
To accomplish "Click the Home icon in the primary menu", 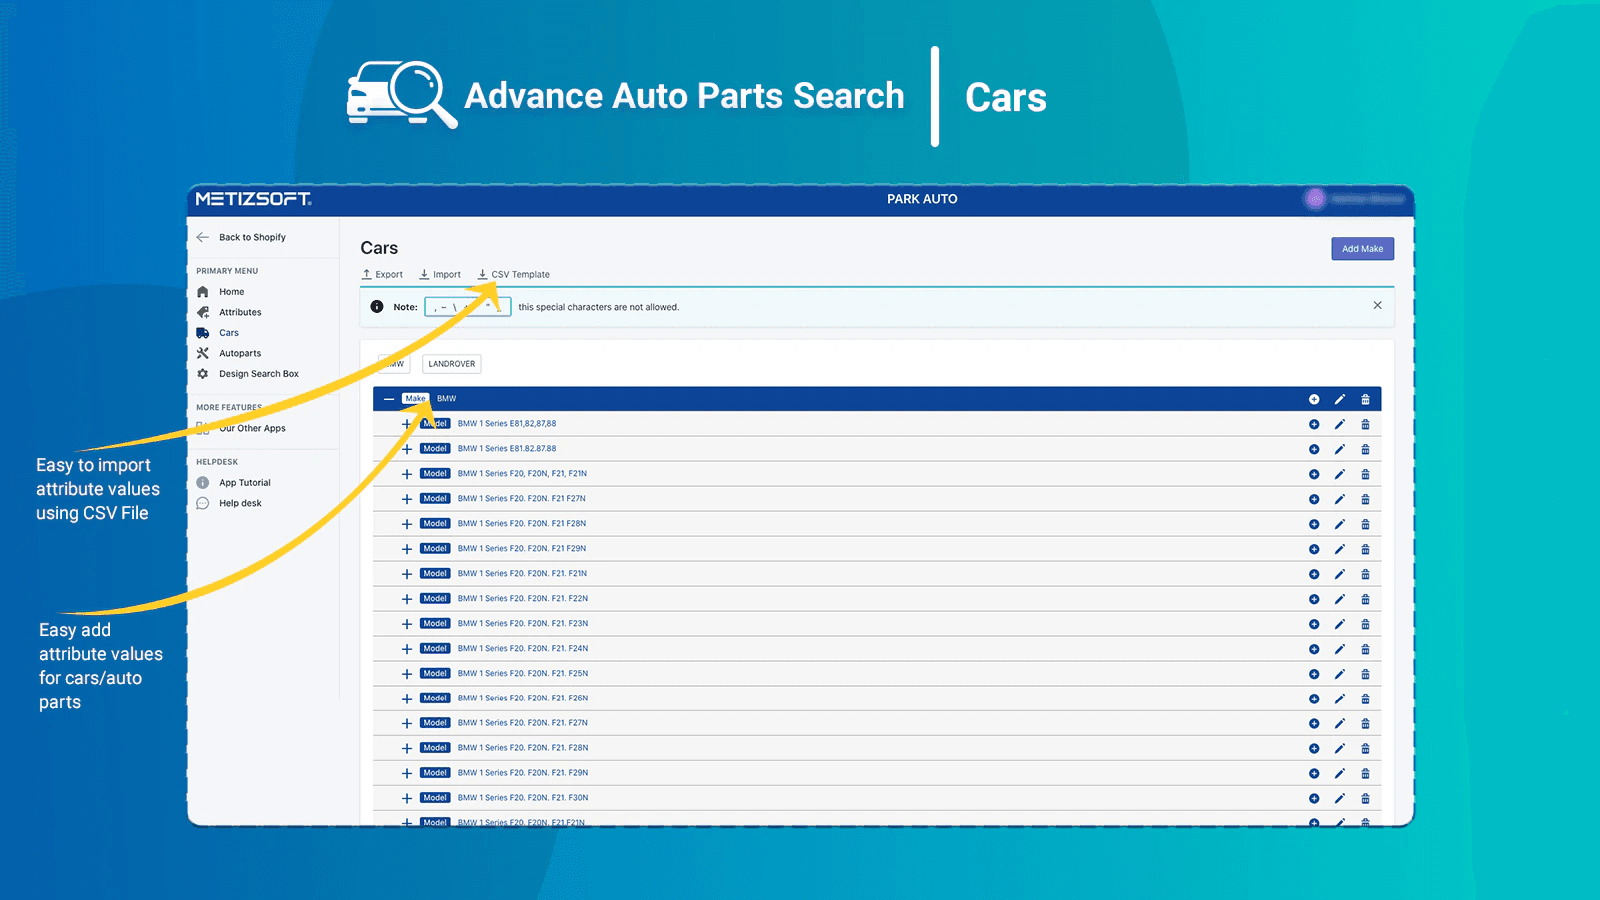I will 204,291.
